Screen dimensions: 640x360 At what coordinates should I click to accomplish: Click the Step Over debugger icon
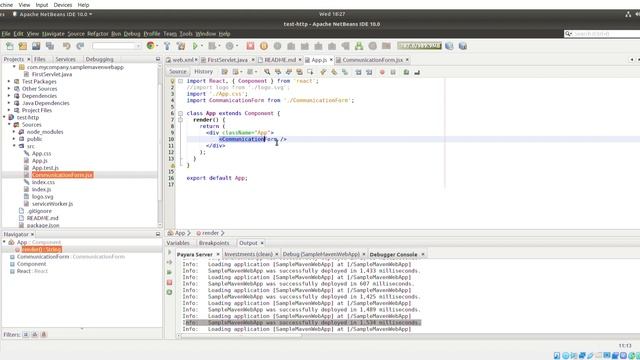coord(291,46)
